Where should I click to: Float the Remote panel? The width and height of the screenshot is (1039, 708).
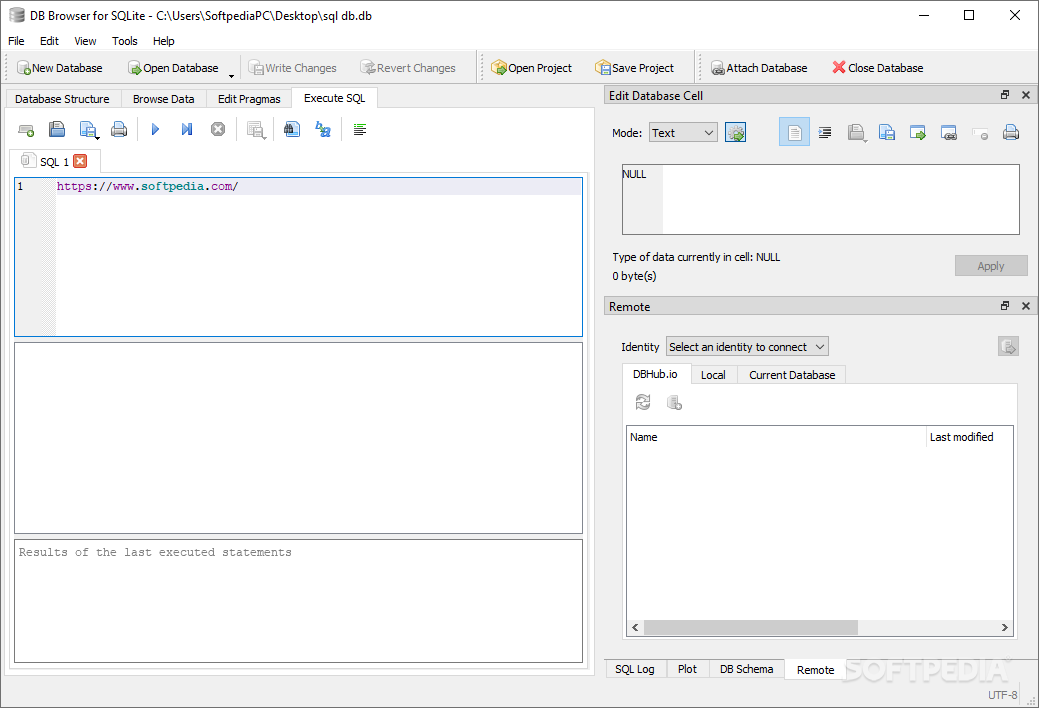click(x=1005, y=306)
